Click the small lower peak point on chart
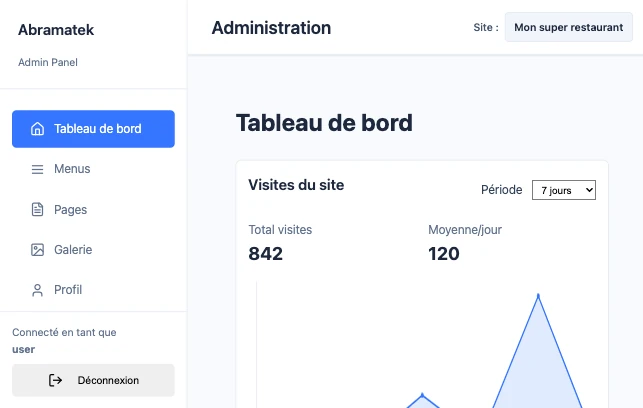 [422, 395]
